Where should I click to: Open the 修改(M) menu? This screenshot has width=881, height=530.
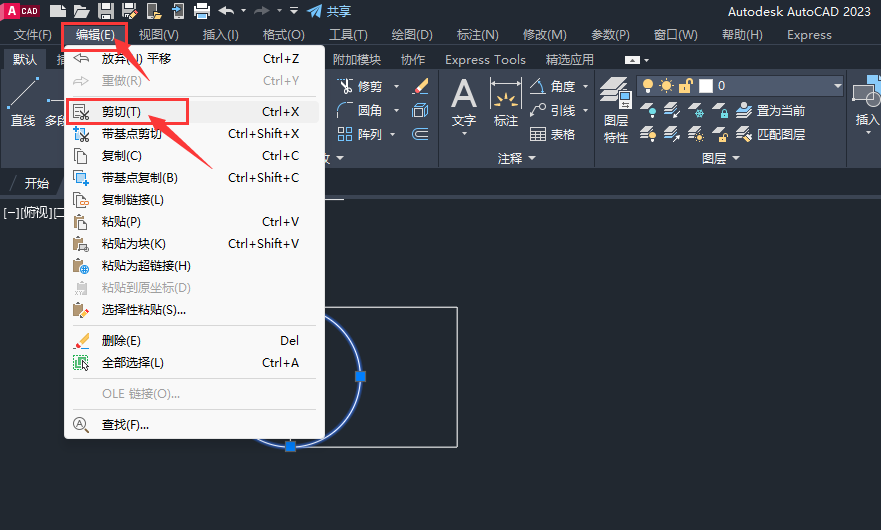(544, 35)
